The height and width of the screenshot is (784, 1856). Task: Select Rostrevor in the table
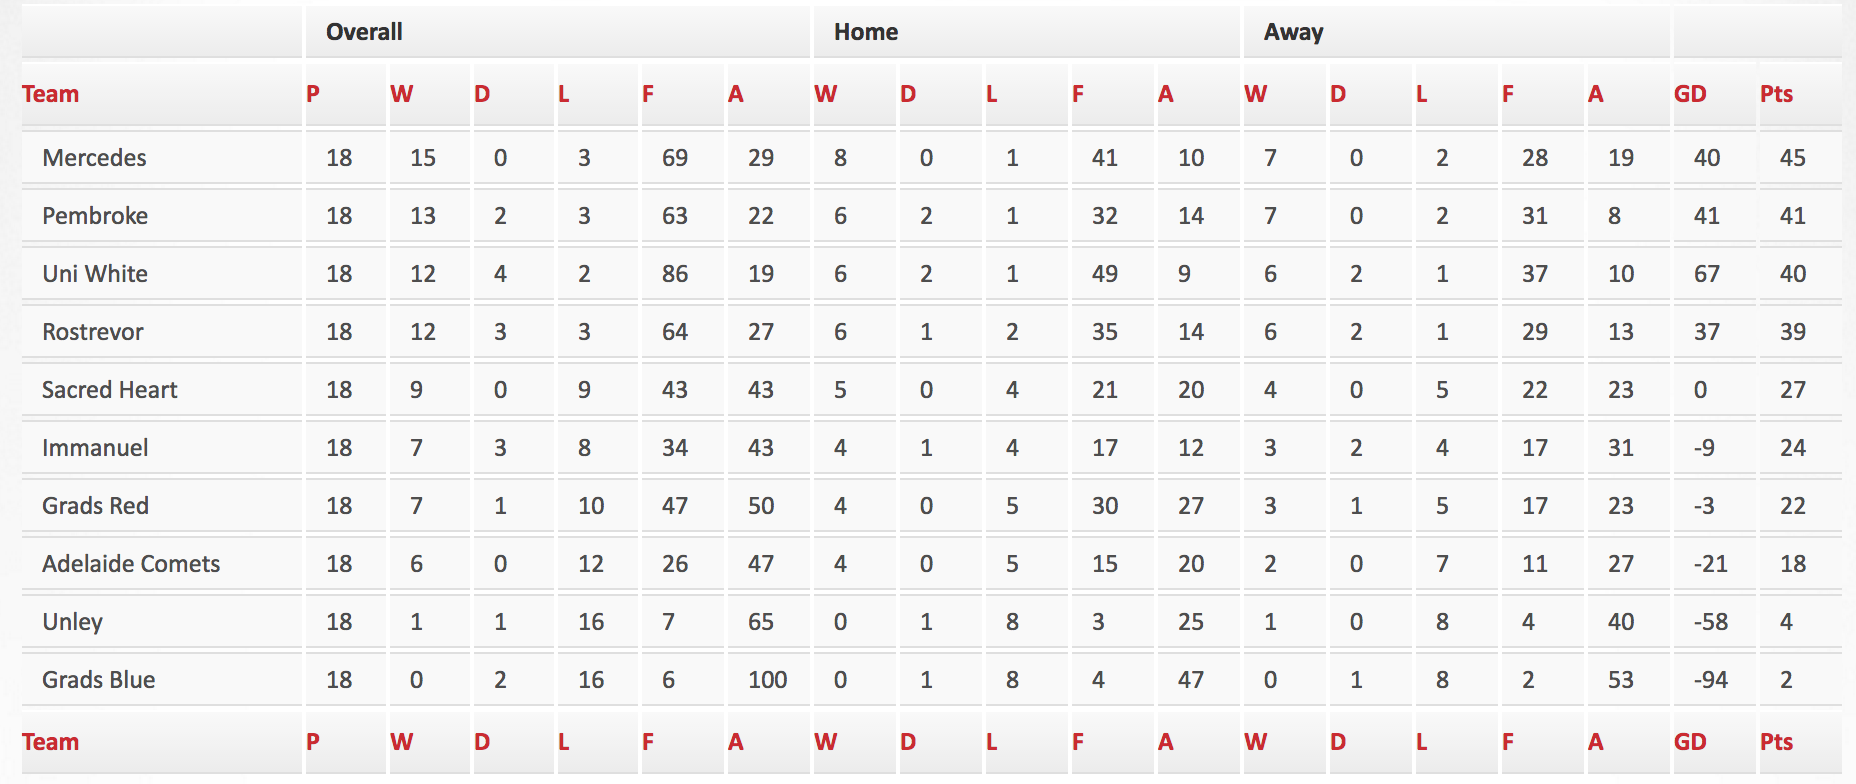point(93,332)
